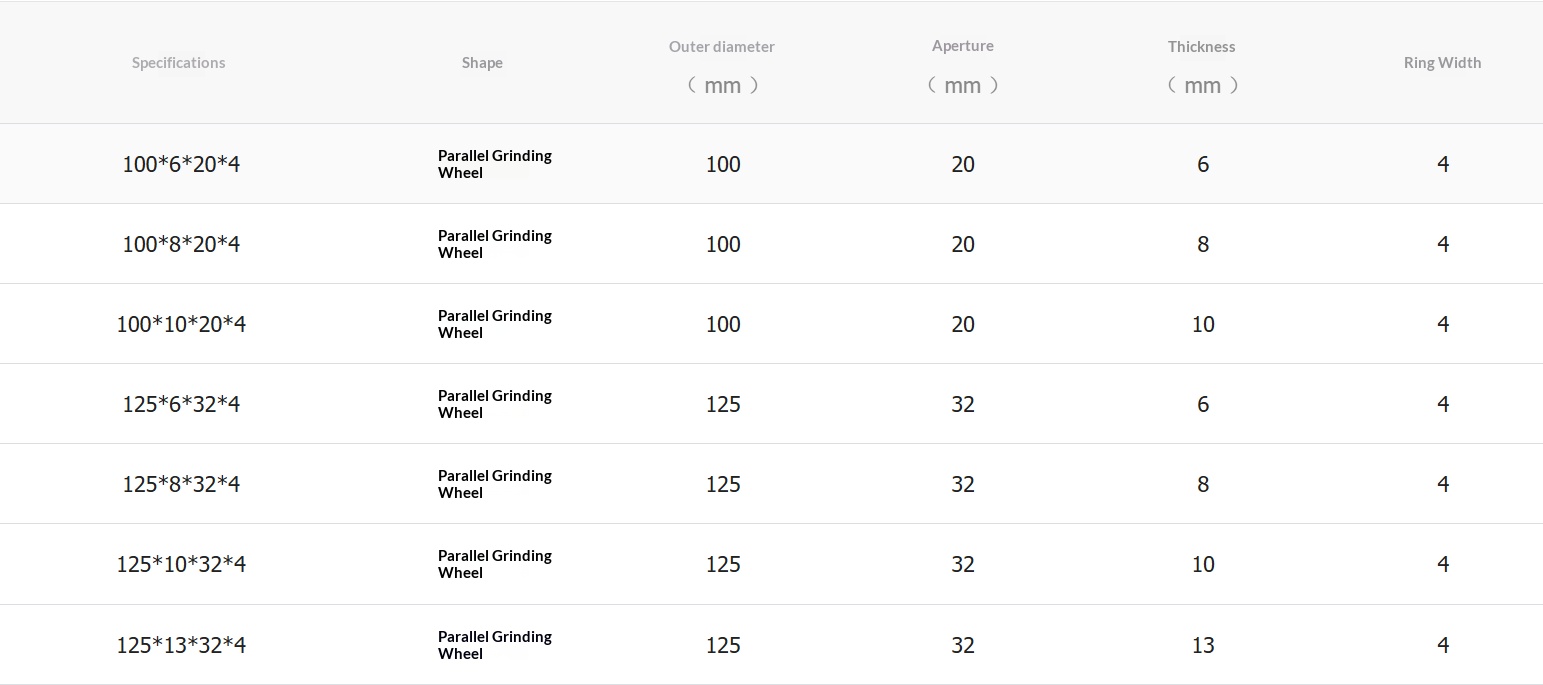Click the Shape column header
Image resolution: width=1543 pixels, height=685 pixels.
pyautogui.click(x=482, y=63)
